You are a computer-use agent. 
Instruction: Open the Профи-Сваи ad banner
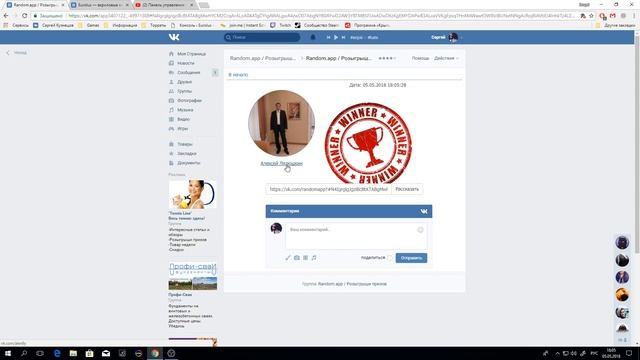pos(193,276)
